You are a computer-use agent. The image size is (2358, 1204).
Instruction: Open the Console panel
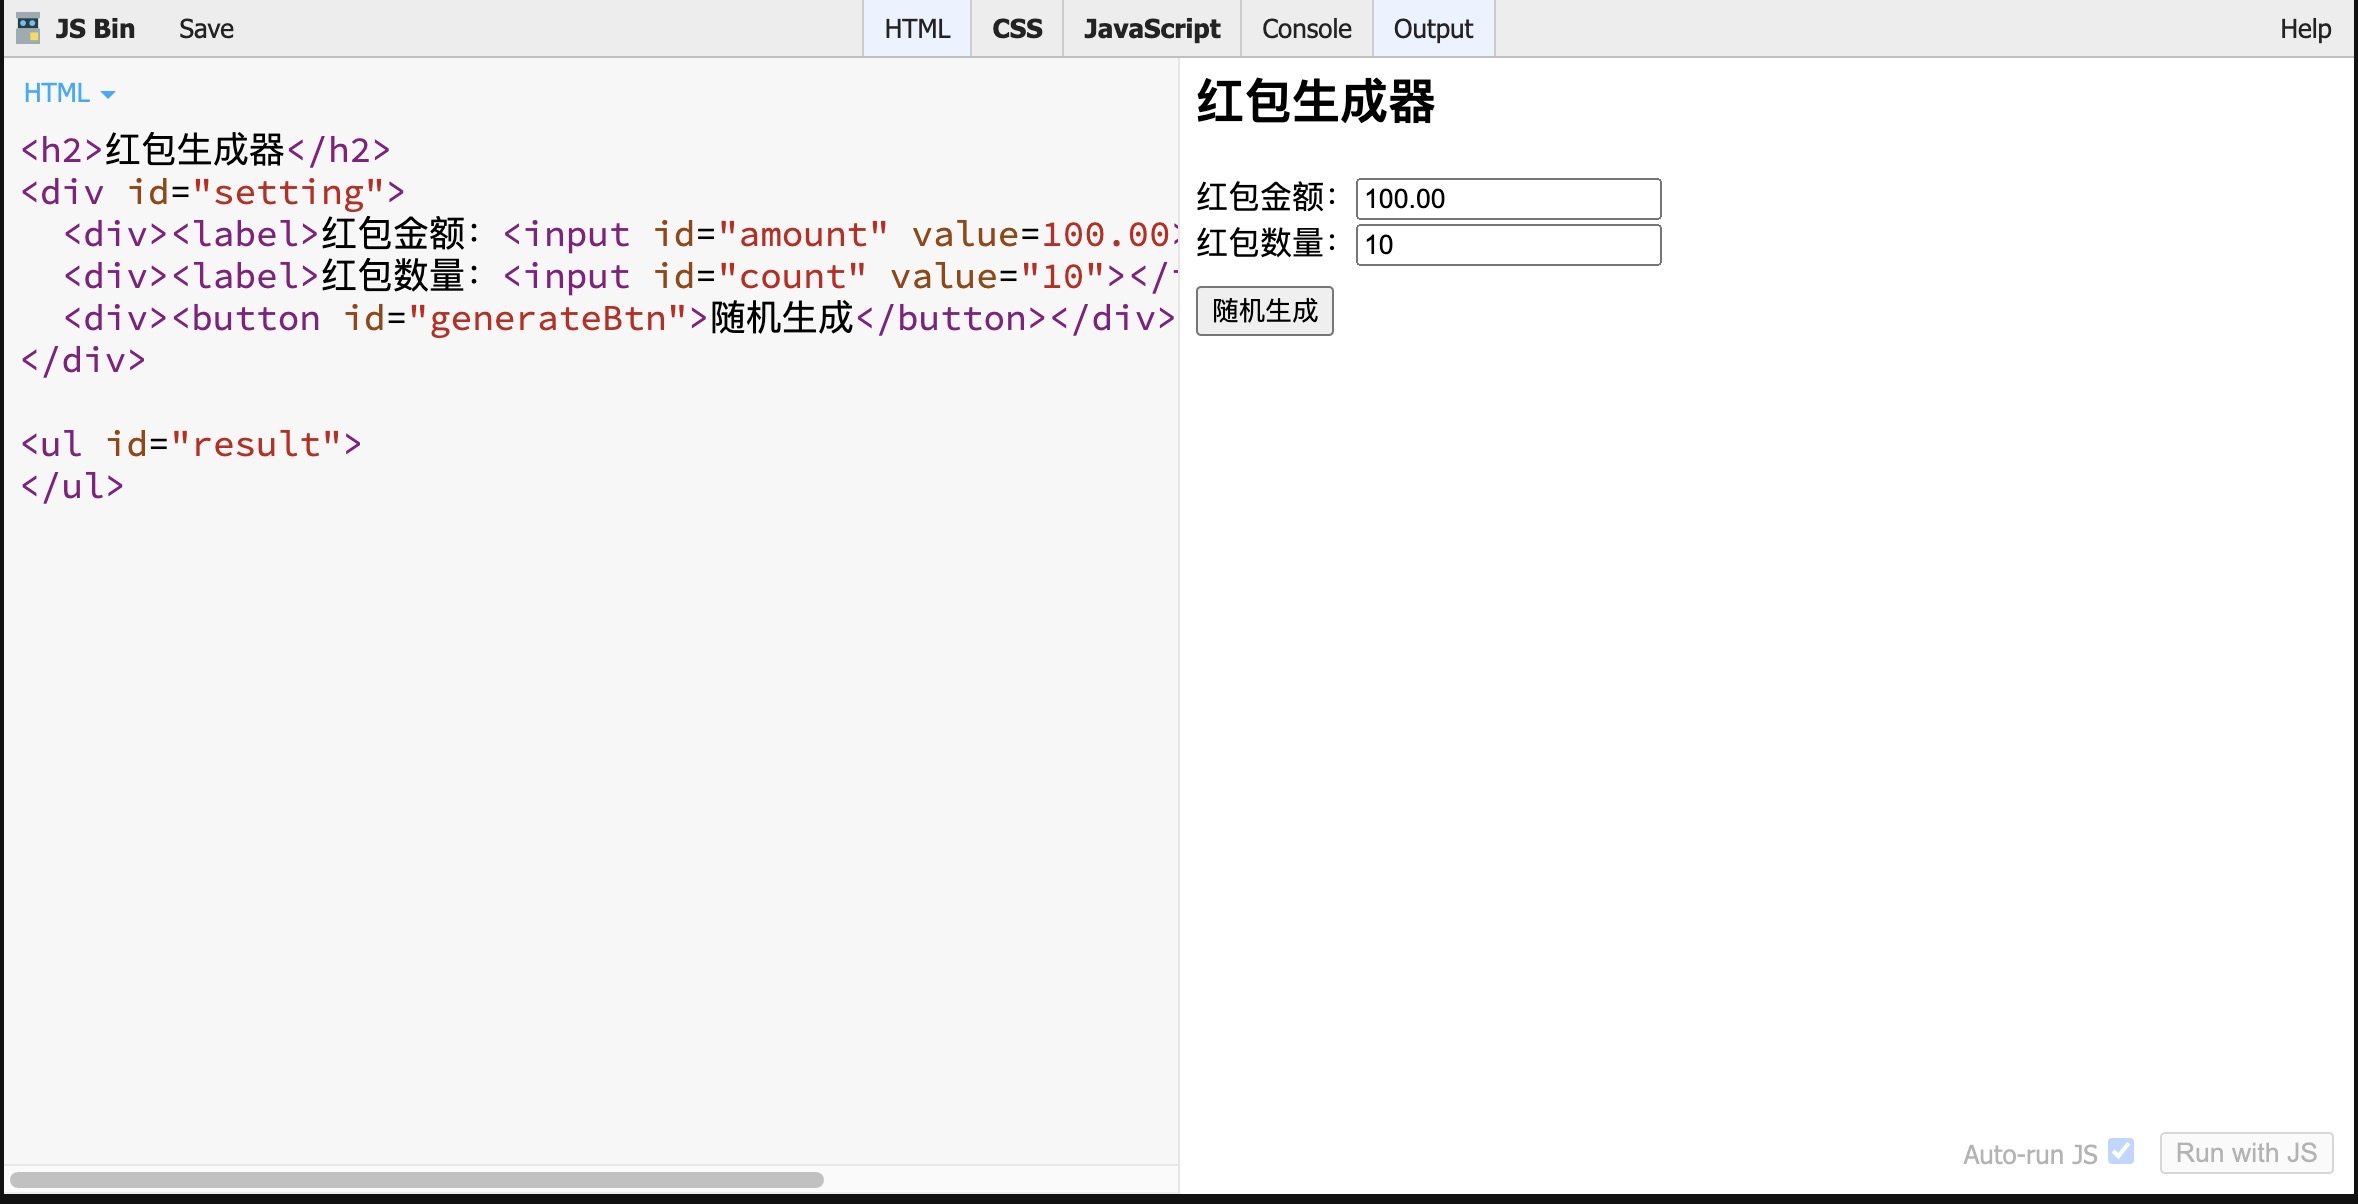coord(1306,28)
